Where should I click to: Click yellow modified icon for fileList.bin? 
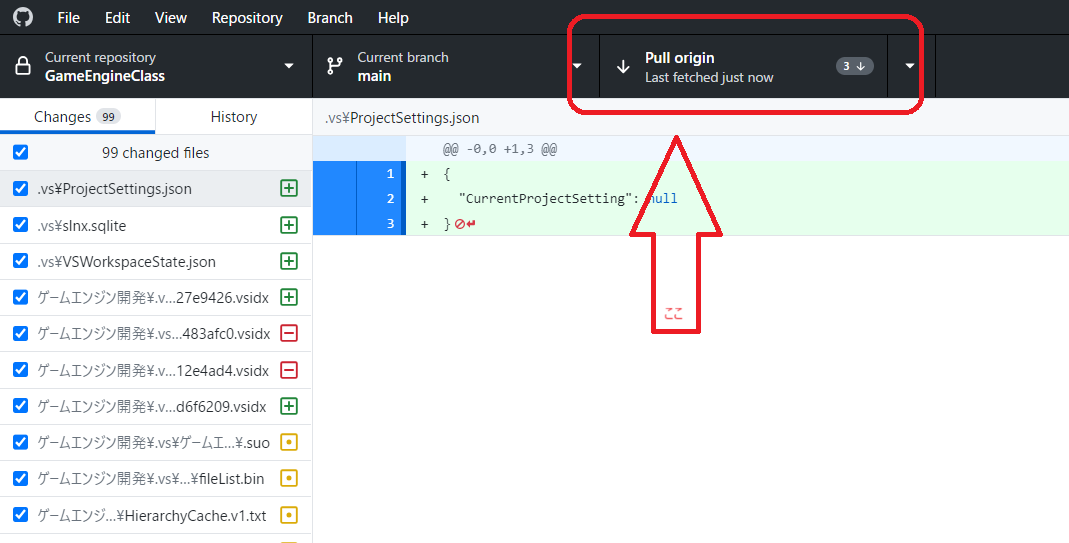tap(289, 479)
